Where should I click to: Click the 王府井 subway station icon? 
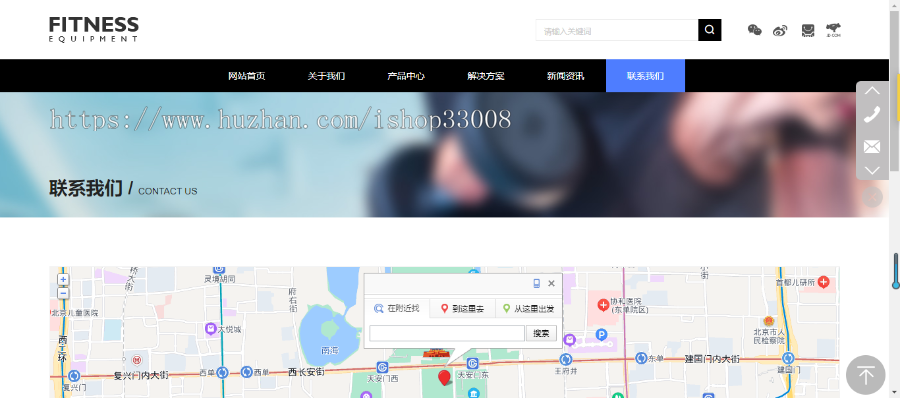[x=565, y=360]
